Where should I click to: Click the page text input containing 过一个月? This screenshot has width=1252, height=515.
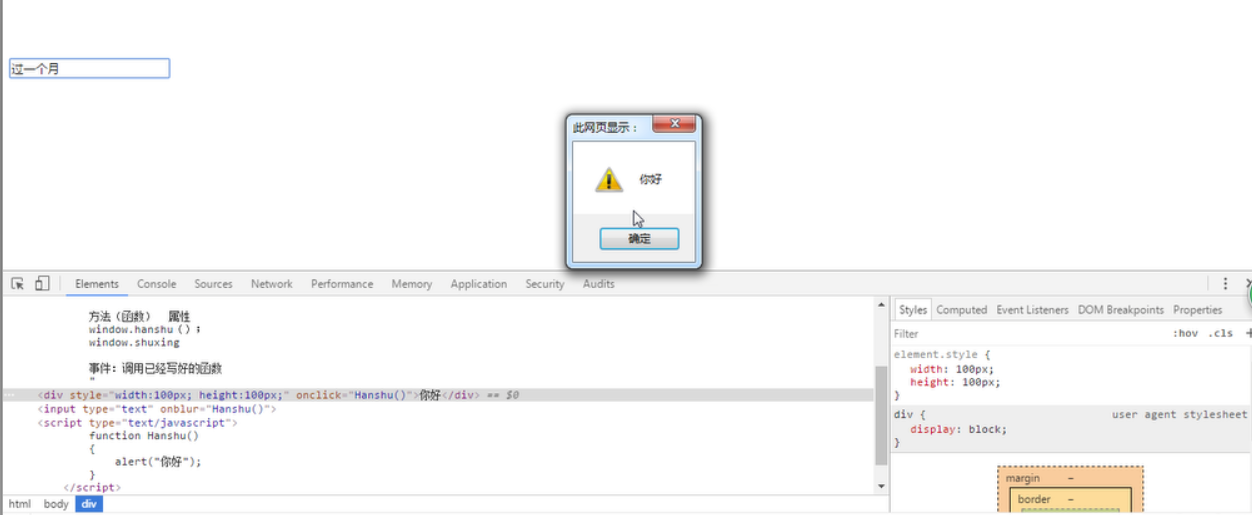tap(89, 68)
